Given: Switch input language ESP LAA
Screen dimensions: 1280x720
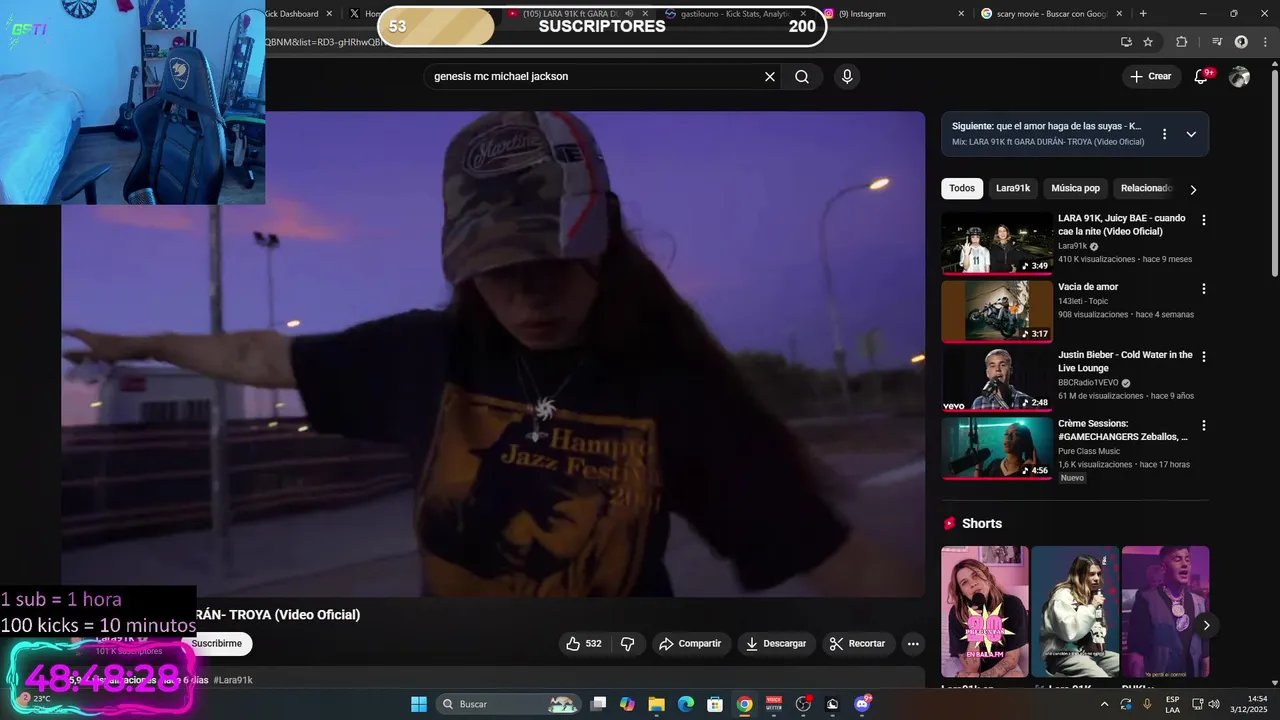Looking at the screenshot, I should pos(1172,704).
